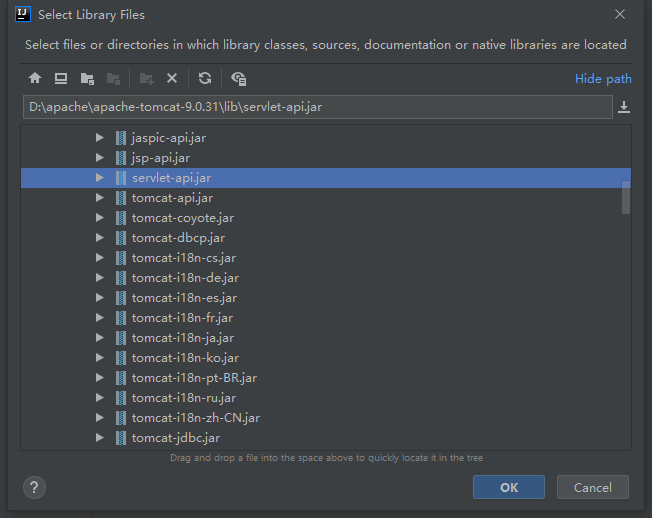Select jsp-api.jar file name
Viewport: 652px width, 518px height.
click(161, 158)
